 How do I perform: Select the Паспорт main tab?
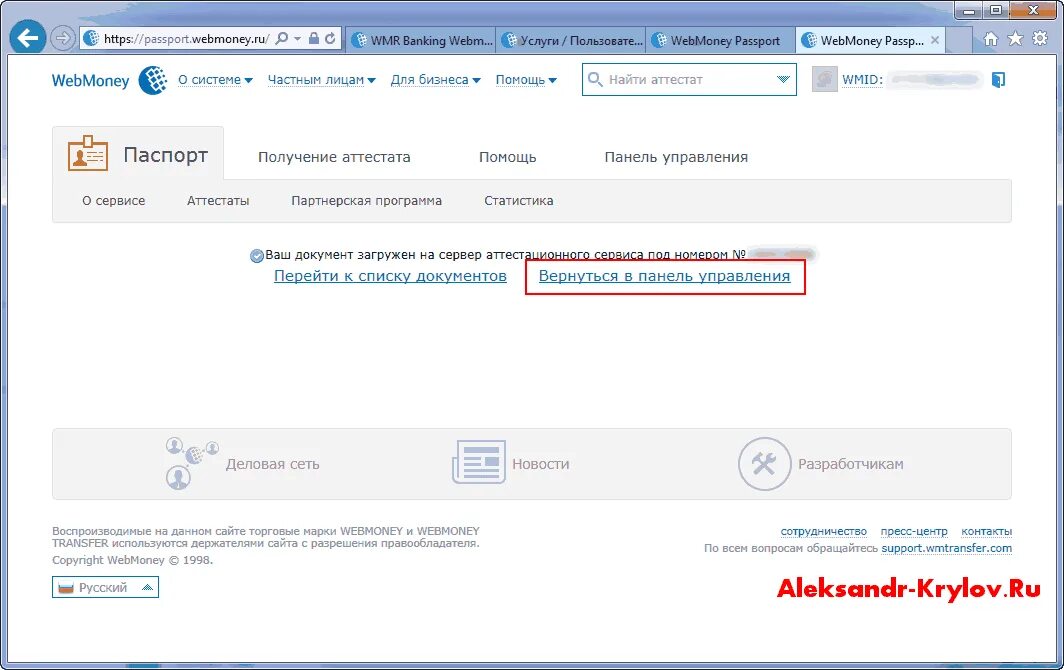138,153
